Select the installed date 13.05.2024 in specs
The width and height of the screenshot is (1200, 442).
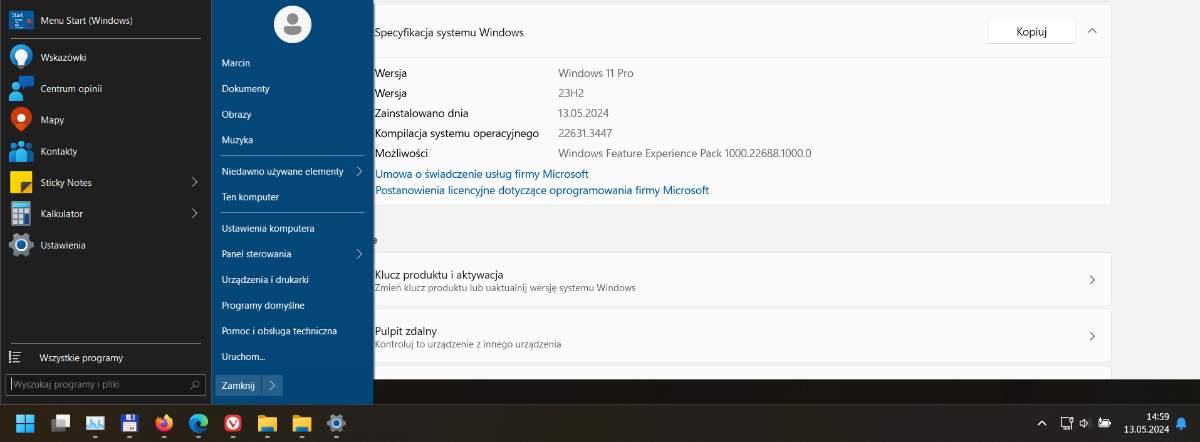(584, 113)
